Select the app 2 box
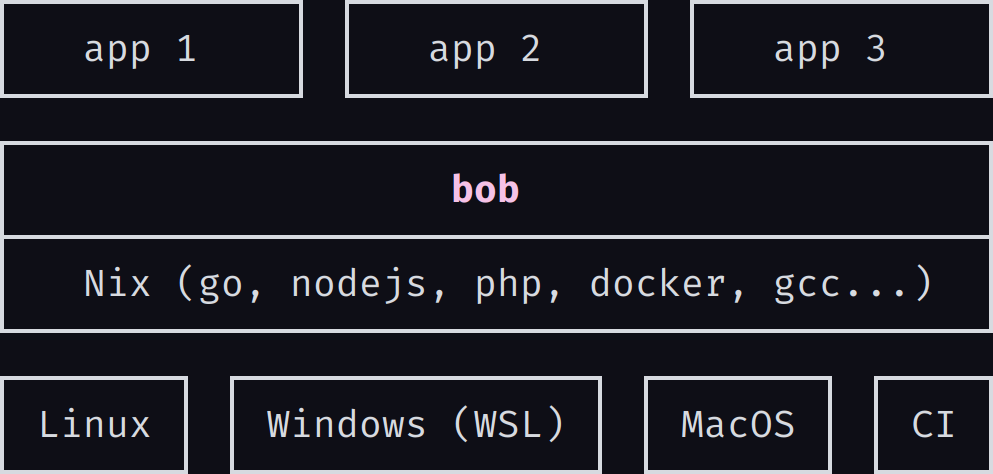Image resolution: width=993 pixels, height=474 pixels. coord(496,49)
